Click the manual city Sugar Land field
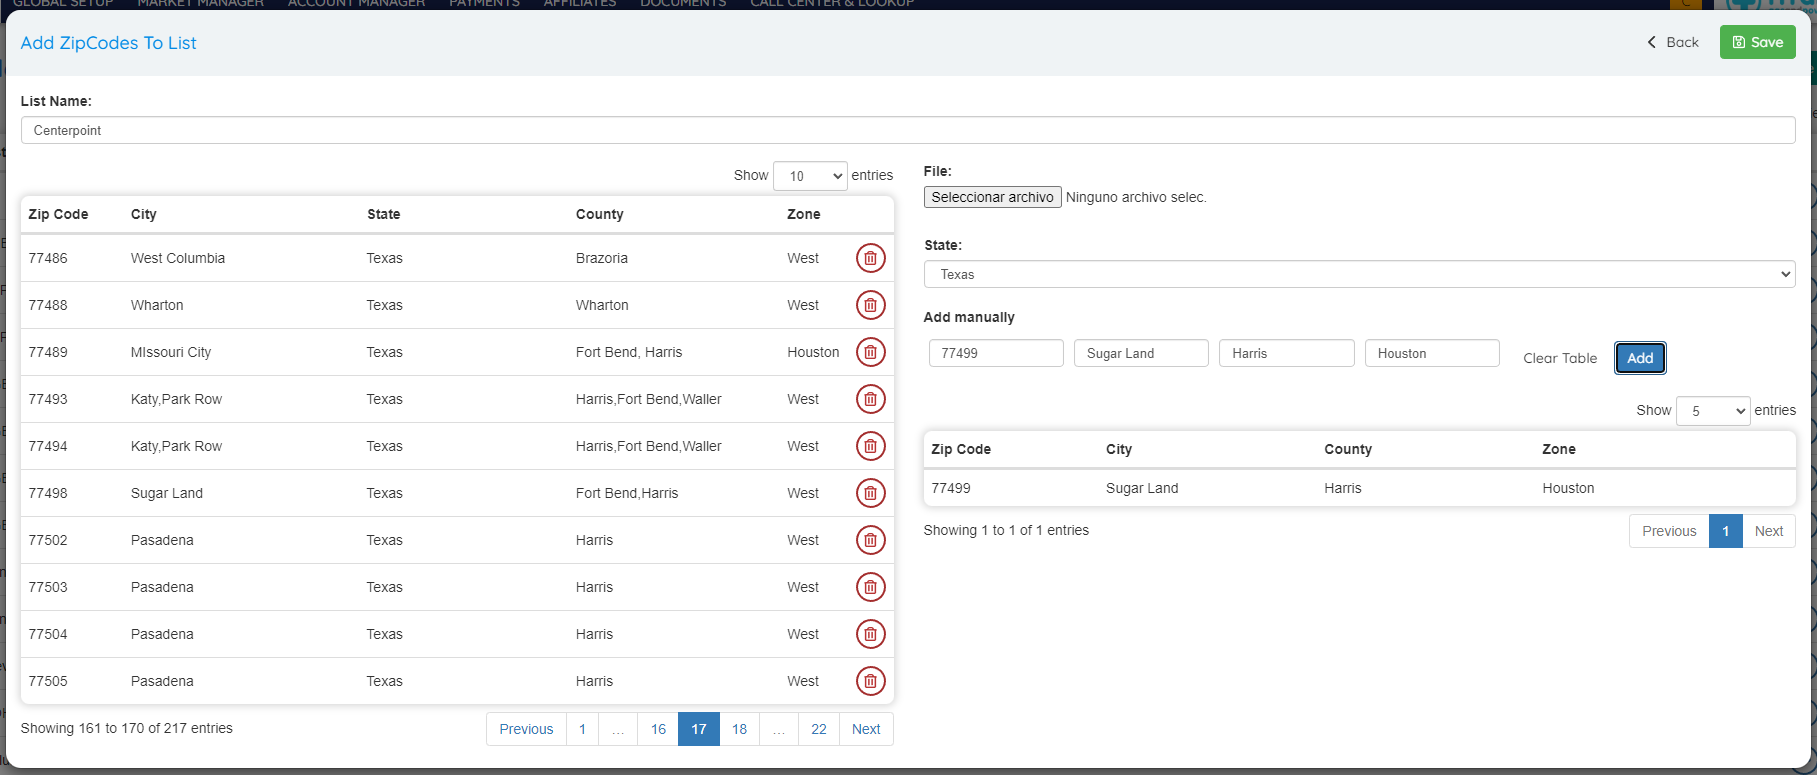 click(x=1141, y=353)
